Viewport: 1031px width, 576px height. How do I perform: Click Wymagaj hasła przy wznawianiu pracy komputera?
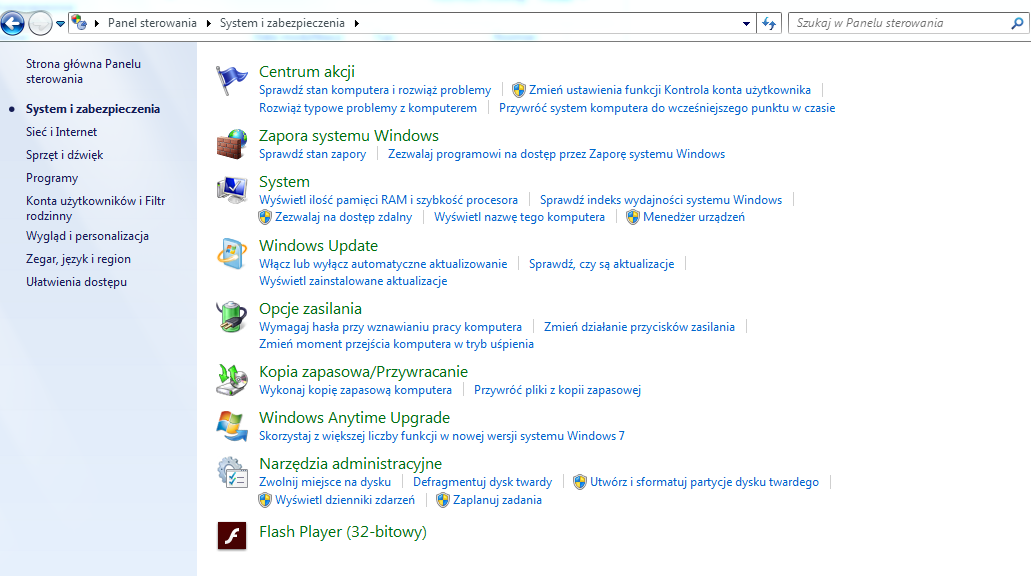point(390,327)
